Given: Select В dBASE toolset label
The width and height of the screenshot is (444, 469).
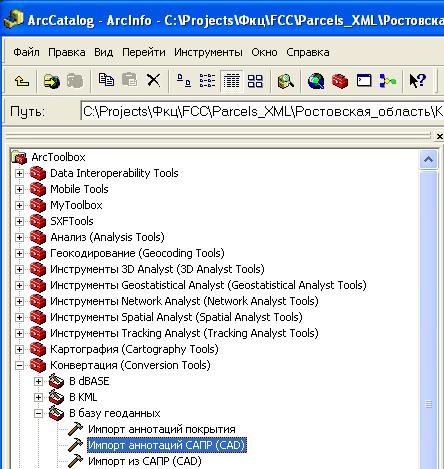Looking at the screenshot, I should 89,381.
